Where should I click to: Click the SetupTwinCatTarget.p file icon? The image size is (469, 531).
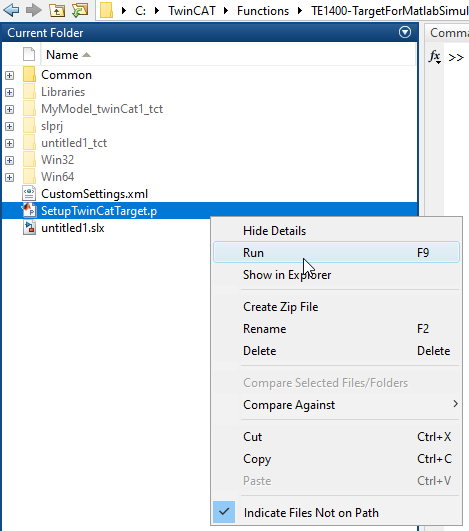(x=29, y=210)
